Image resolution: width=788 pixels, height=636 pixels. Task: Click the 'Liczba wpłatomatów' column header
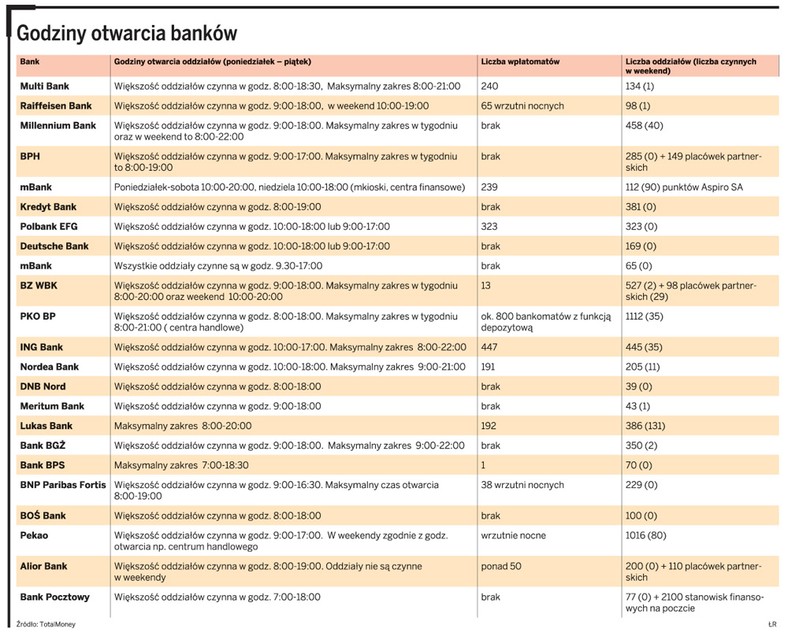520,61
